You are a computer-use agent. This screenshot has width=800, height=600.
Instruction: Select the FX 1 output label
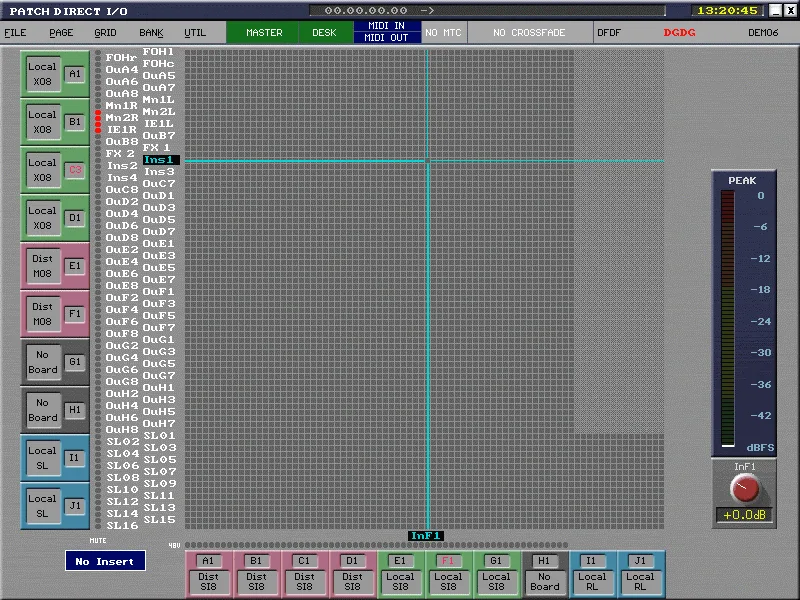coord(156,147)
